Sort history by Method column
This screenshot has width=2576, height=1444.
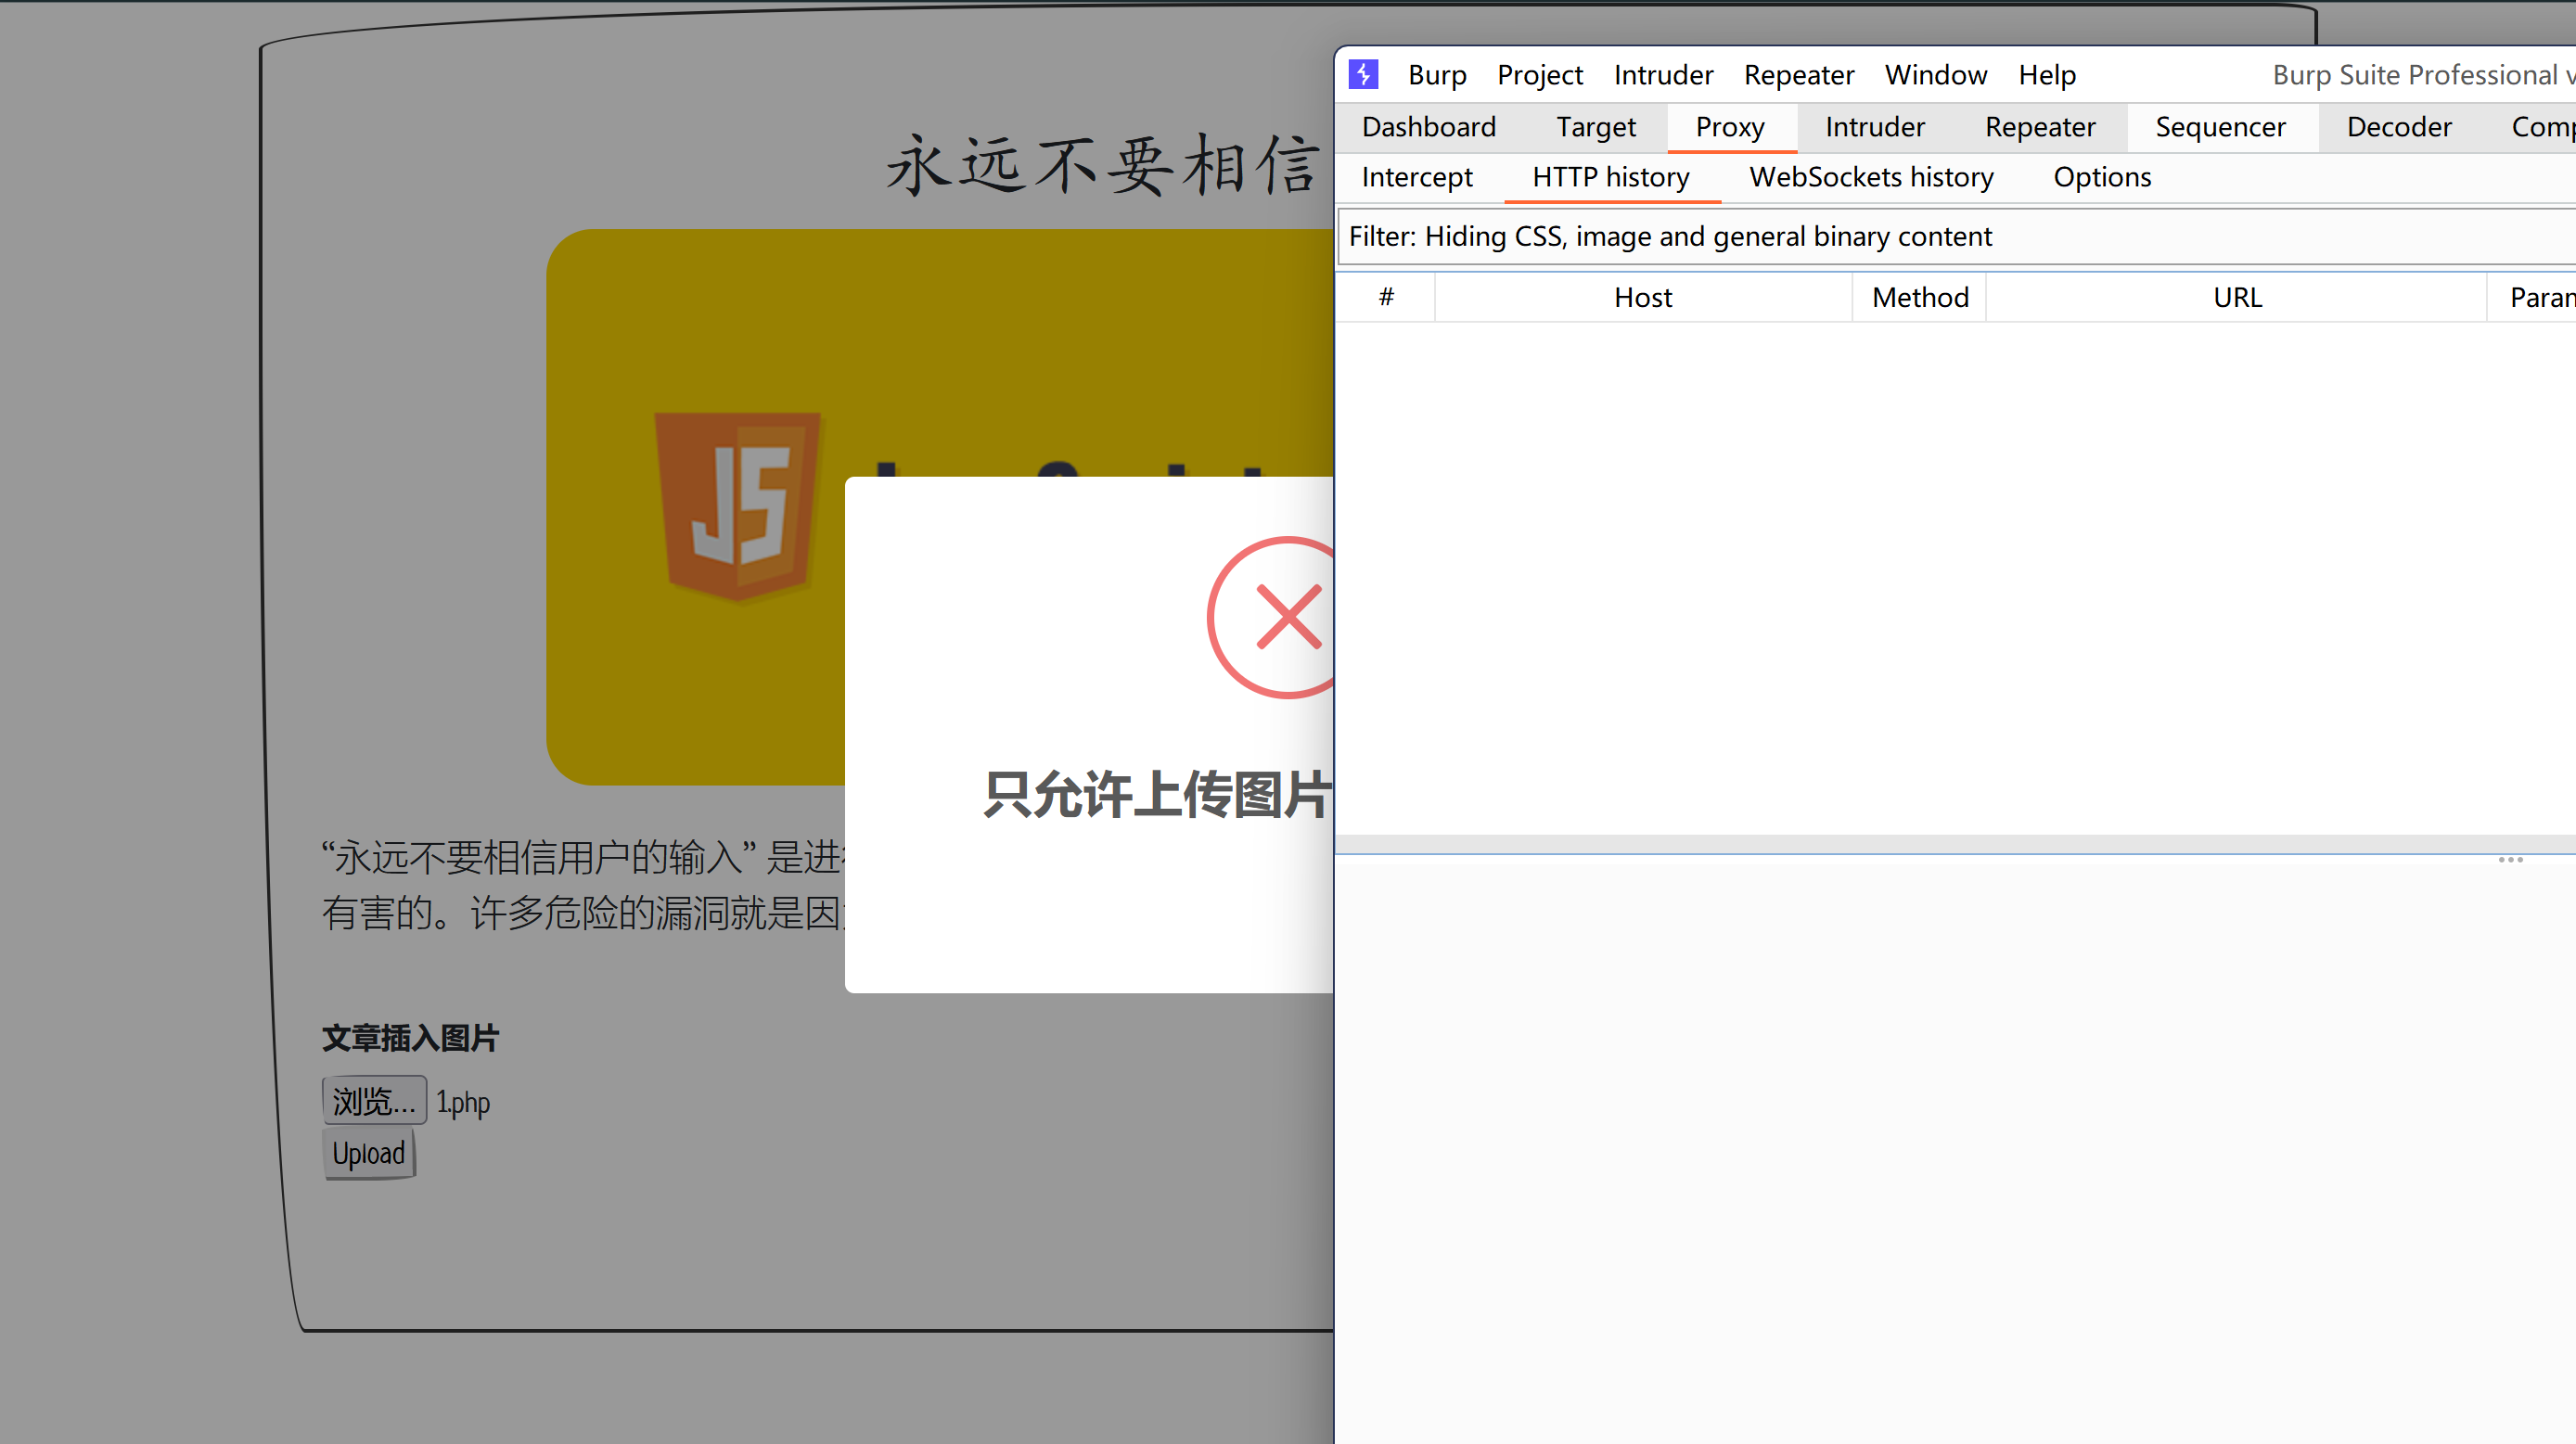point(1919,297)
